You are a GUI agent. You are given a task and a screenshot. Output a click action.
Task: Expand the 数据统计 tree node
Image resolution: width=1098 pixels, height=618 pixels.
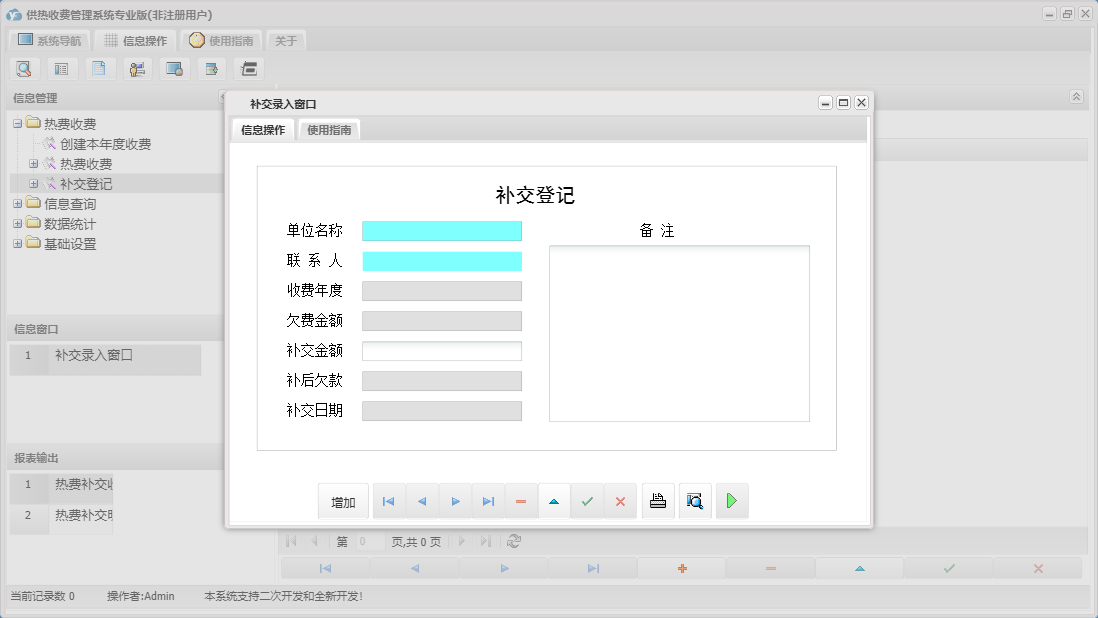point(19,223)
